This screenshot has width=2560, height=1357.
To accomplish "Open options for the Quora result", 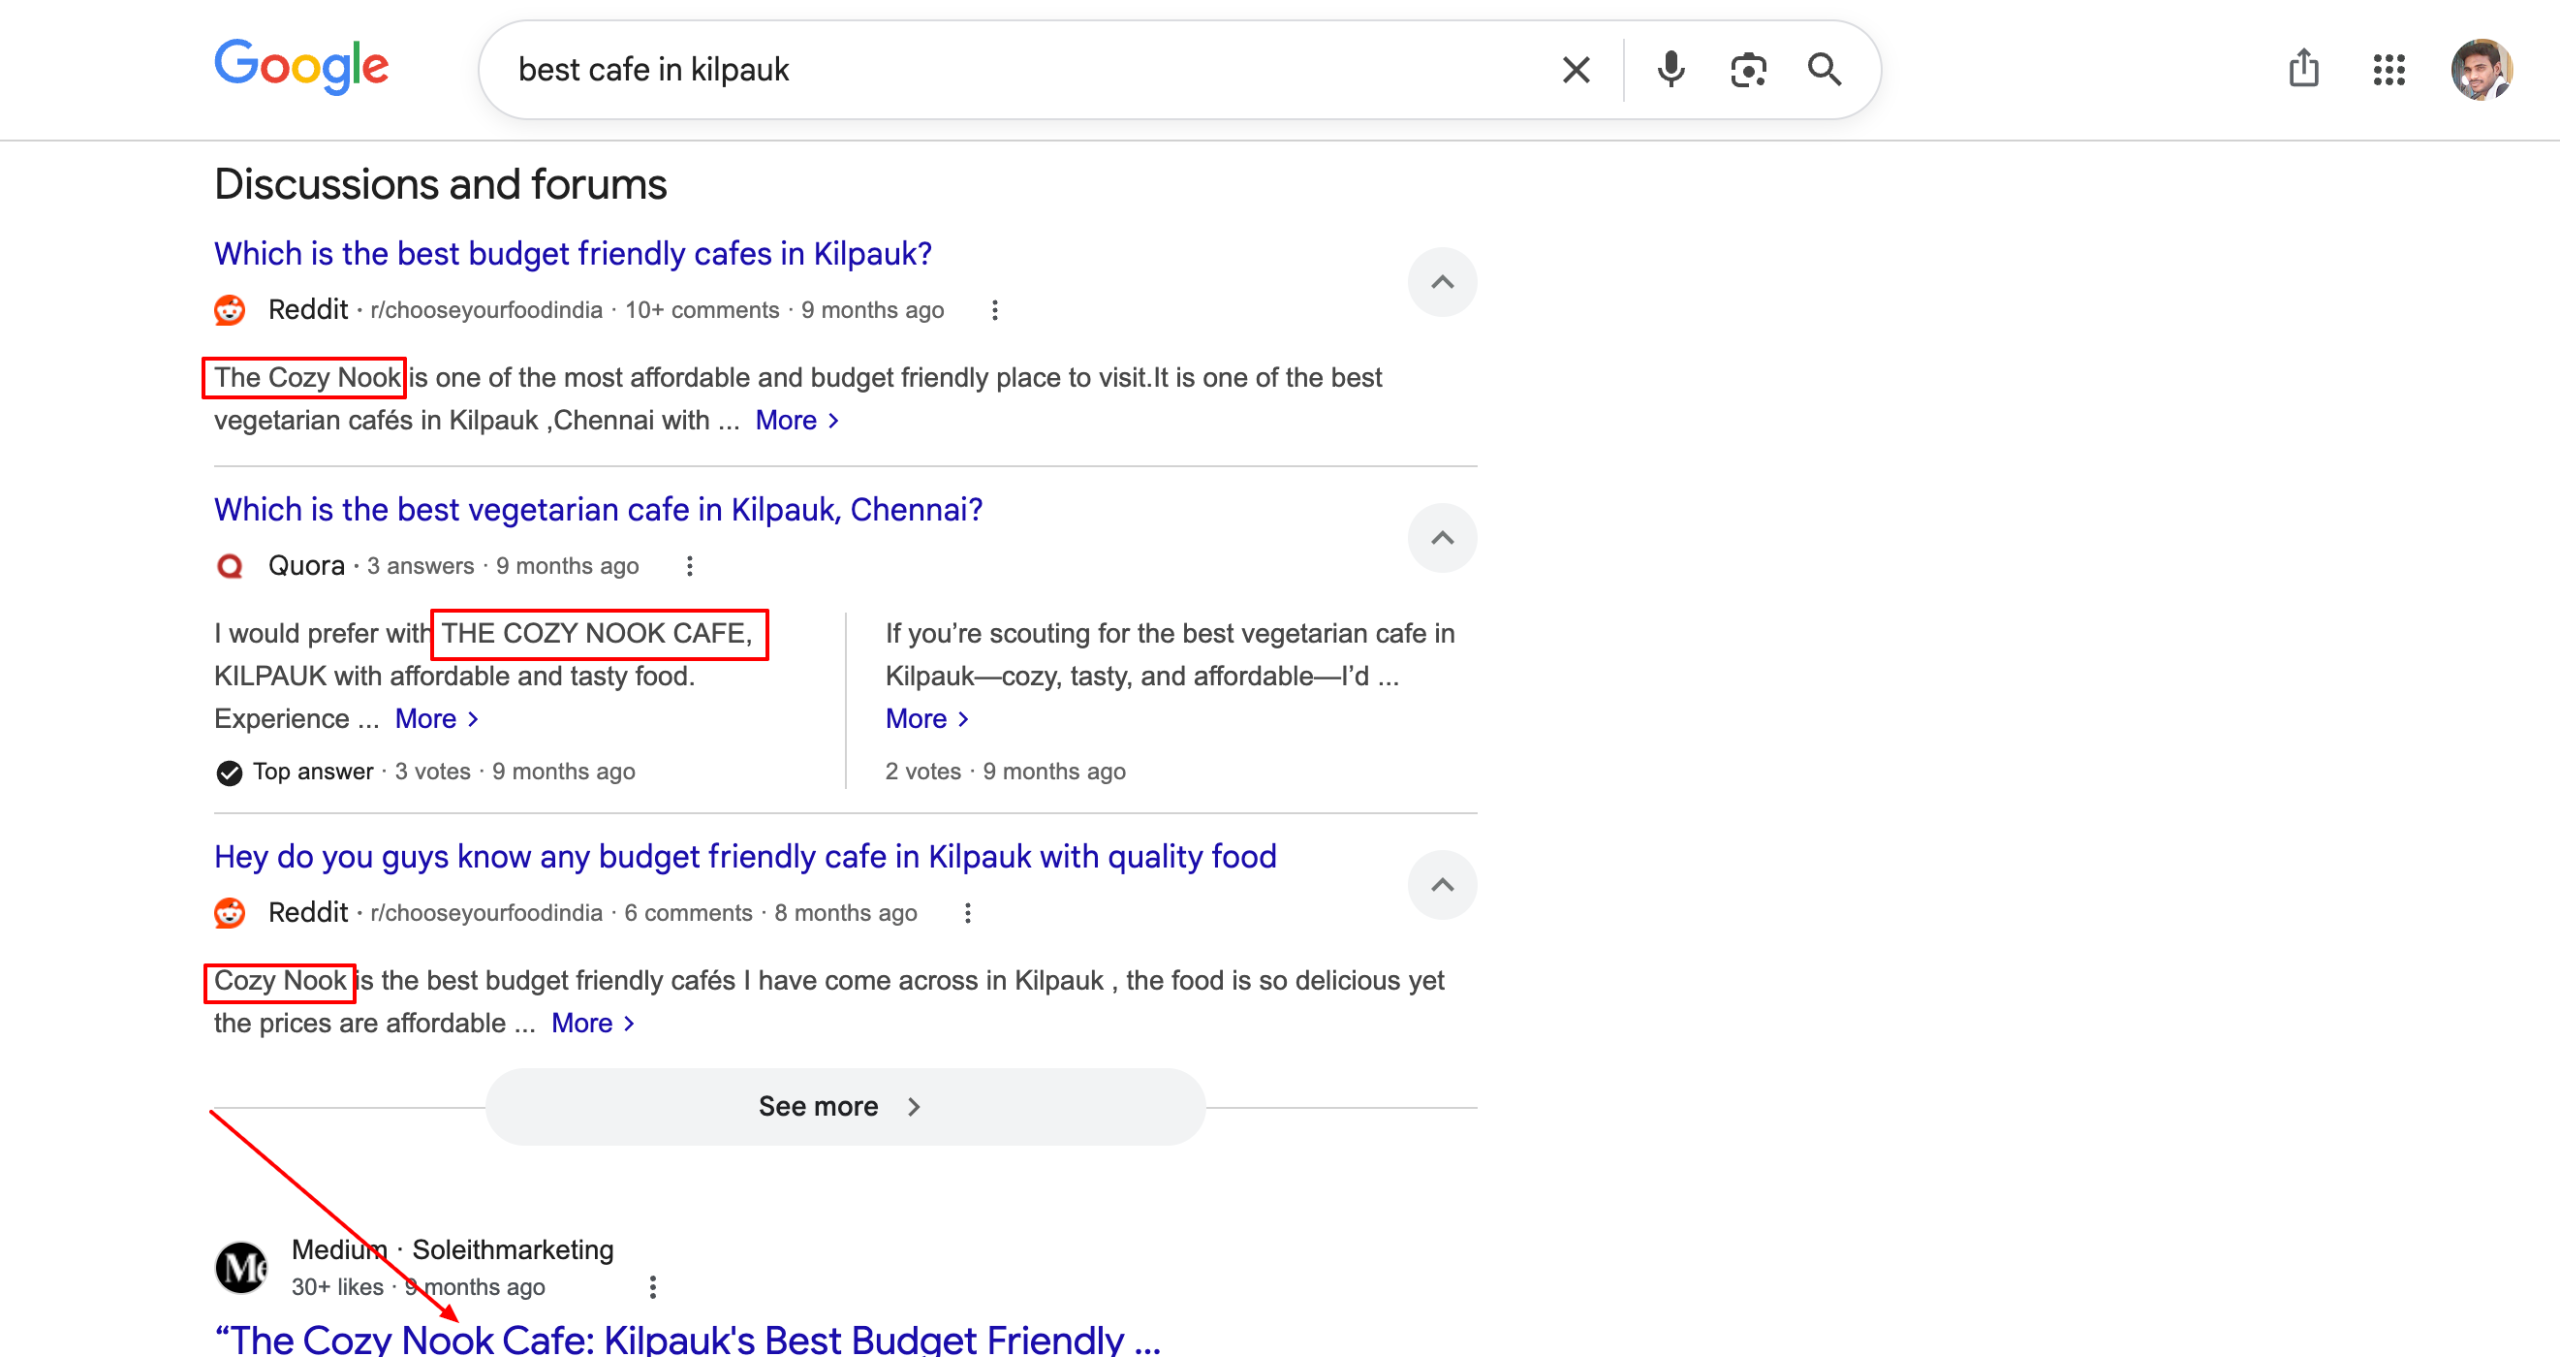I will click(689, 567).
